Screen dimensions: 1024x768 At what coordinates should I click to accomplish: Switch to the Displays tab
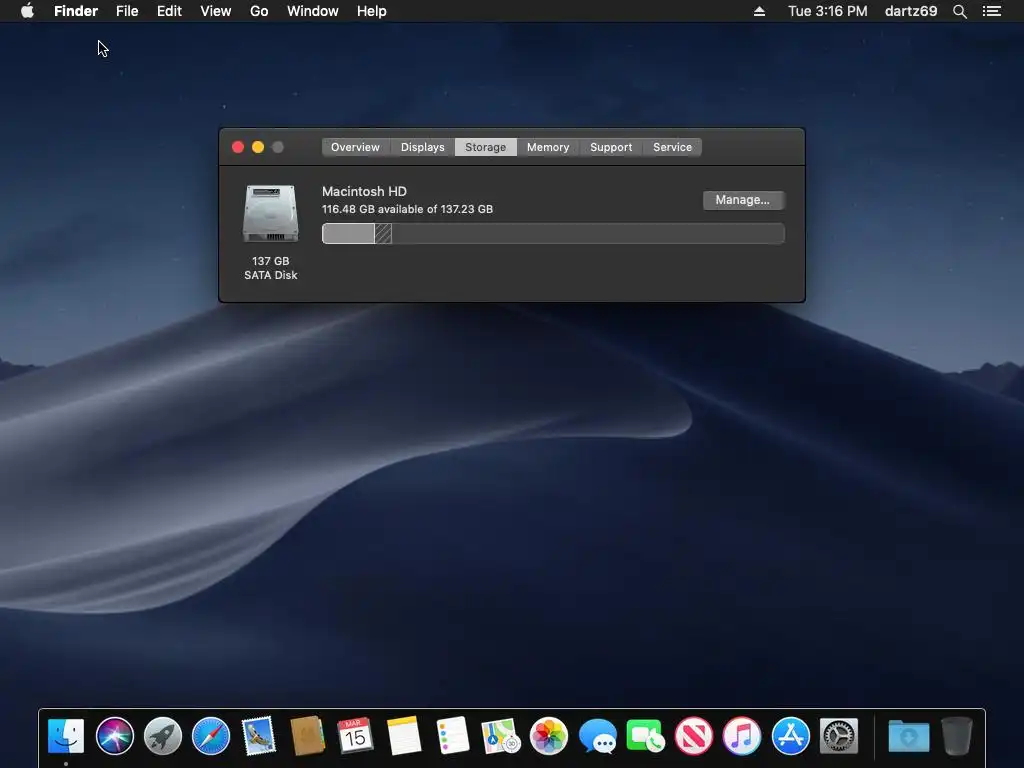pos(423,147)
